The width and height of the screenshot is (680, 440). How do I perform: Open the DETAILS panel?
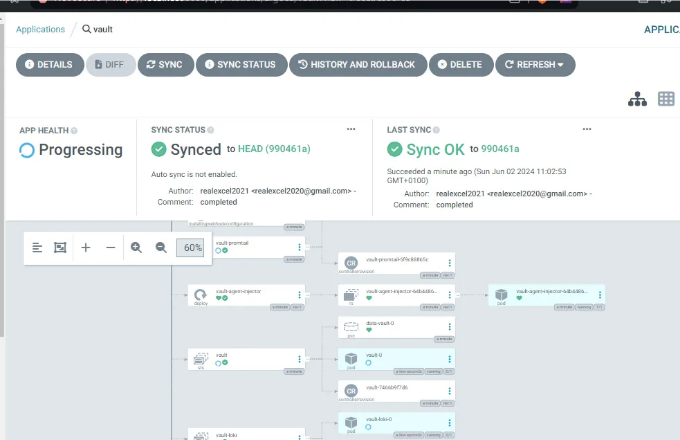50,65
